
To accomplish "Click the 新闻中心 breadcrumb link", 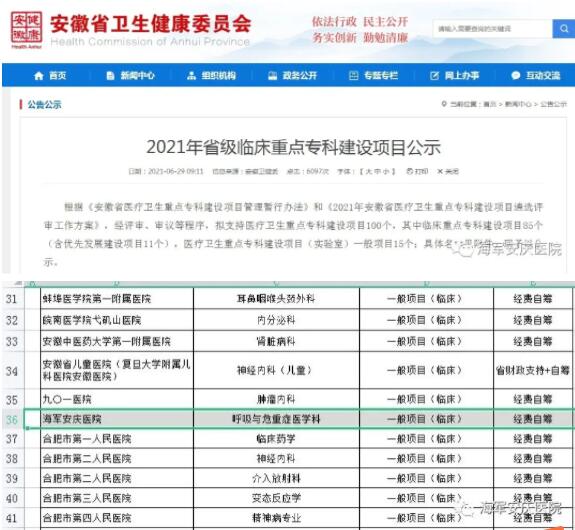I will coord(518,104).
